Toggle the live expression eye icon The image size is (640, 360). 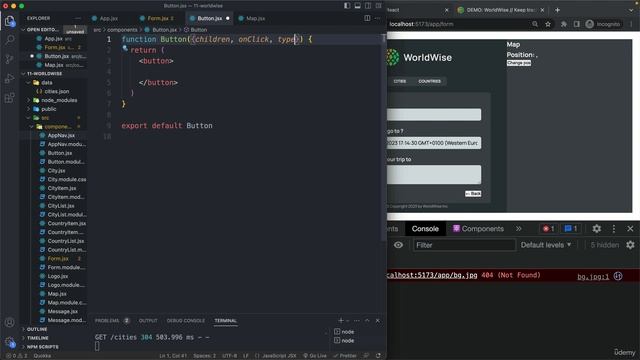click(398, 245)
